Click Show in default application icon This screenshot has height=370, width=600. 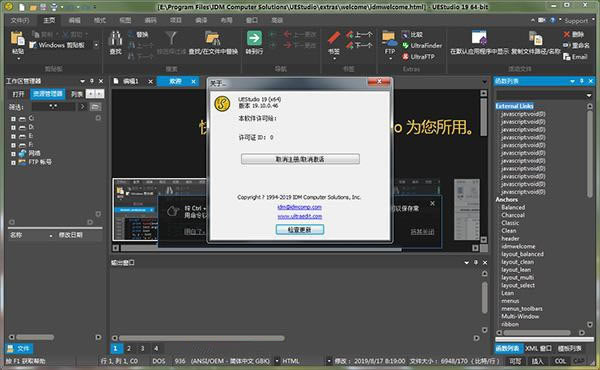click(479, 39)
